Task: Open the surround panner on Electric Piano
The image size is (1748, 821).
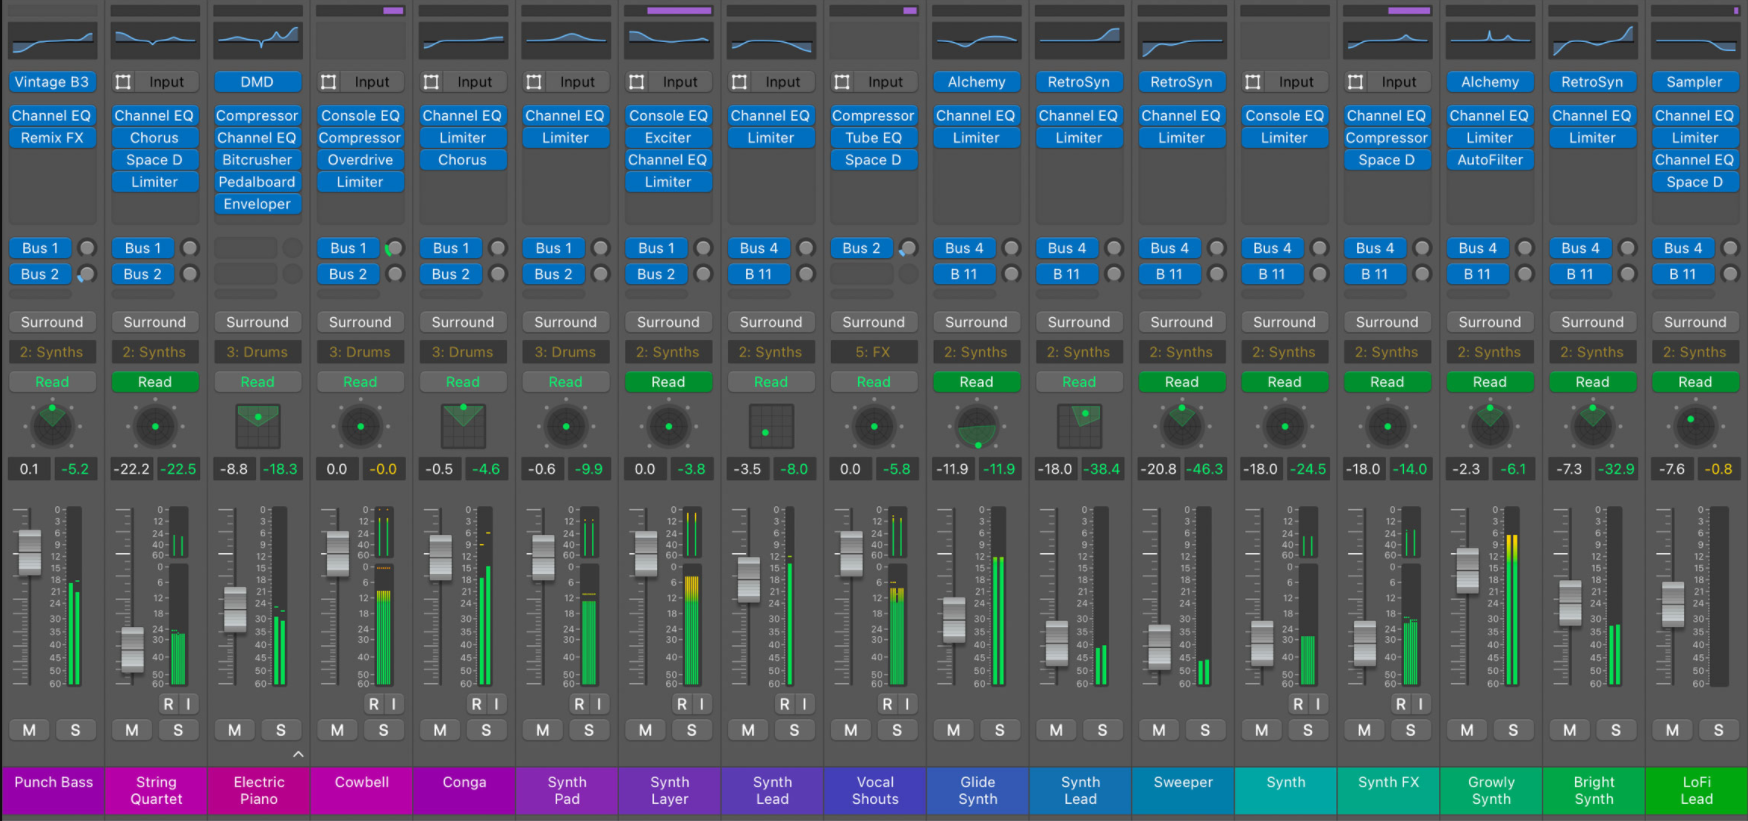Action: pyautogui.click(x=257, y=426)
